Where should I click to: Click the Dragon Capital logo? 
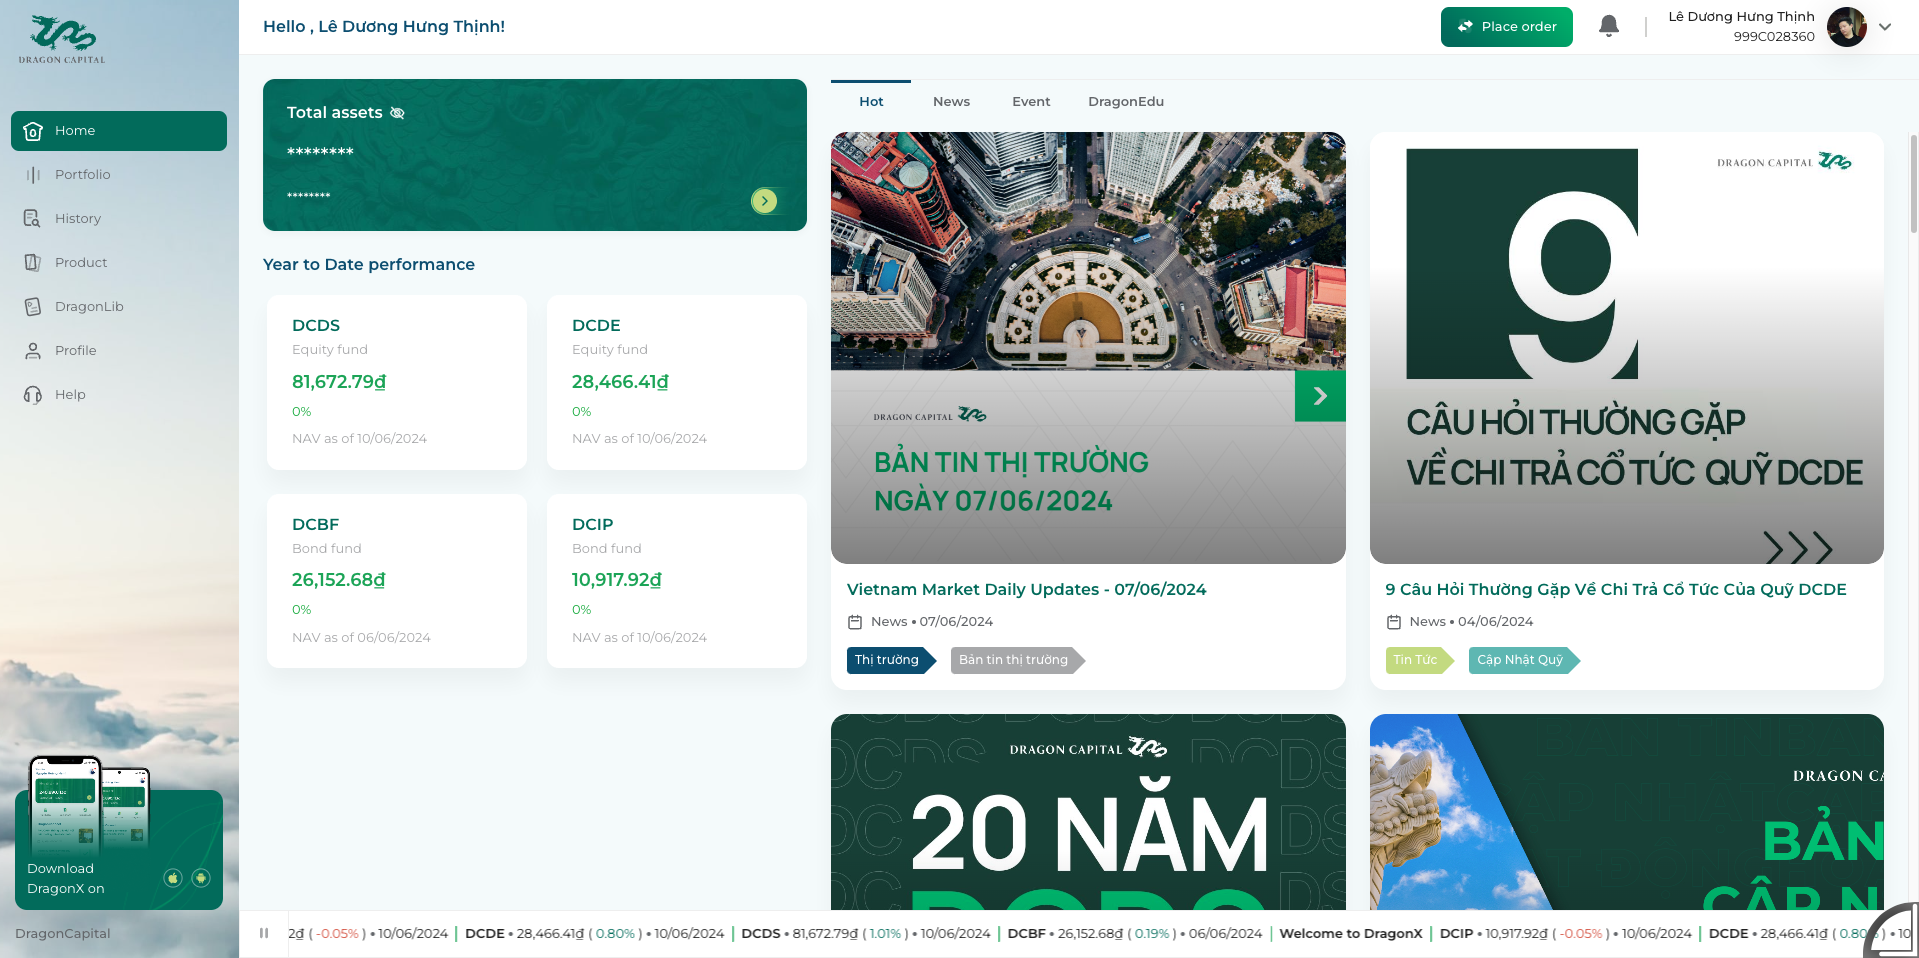(x=62, y=40)
